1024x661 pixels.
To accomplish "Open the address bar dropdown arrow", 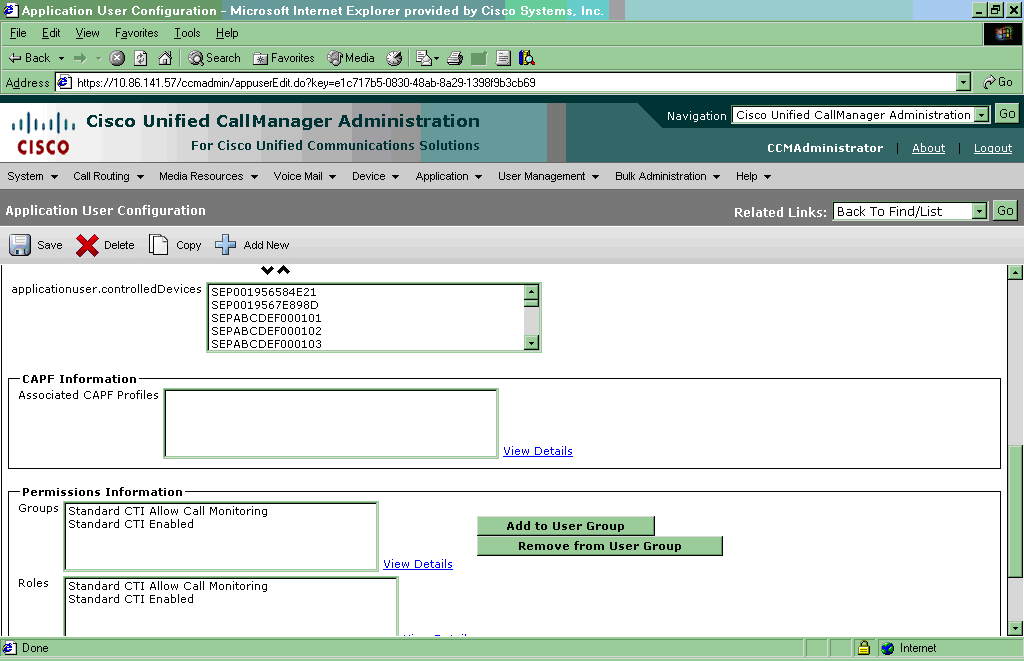I will click(963, 82).
